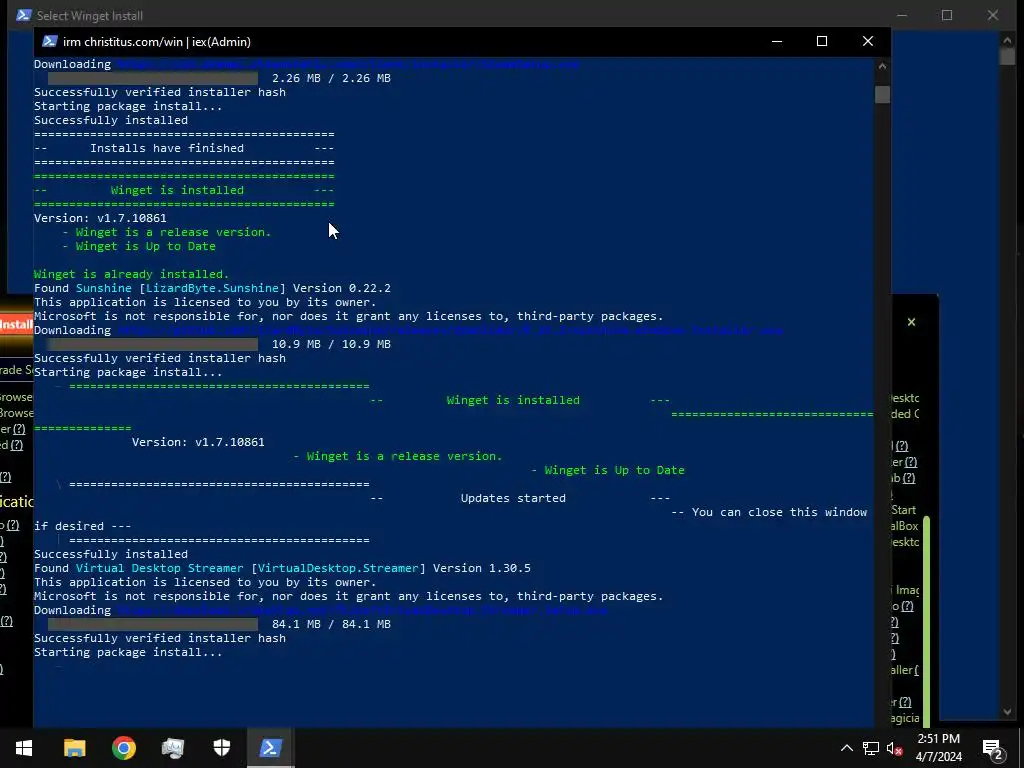Click scroll-down arrow in background Winget window
The width and height of the screenshot is (1024, 768).
pyautogui.click(x=1007, y=712)
